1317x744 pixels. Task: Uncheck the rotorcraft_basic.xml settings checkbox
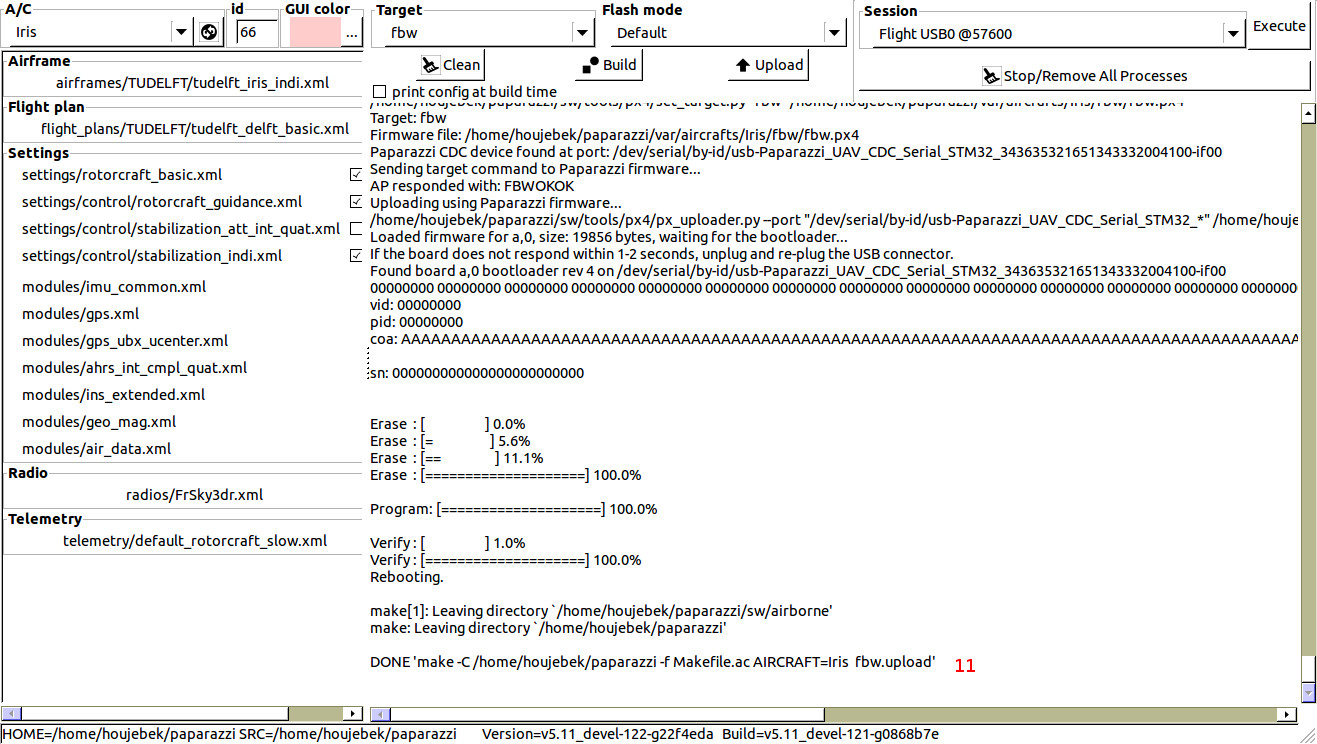[x=356, y=175]
